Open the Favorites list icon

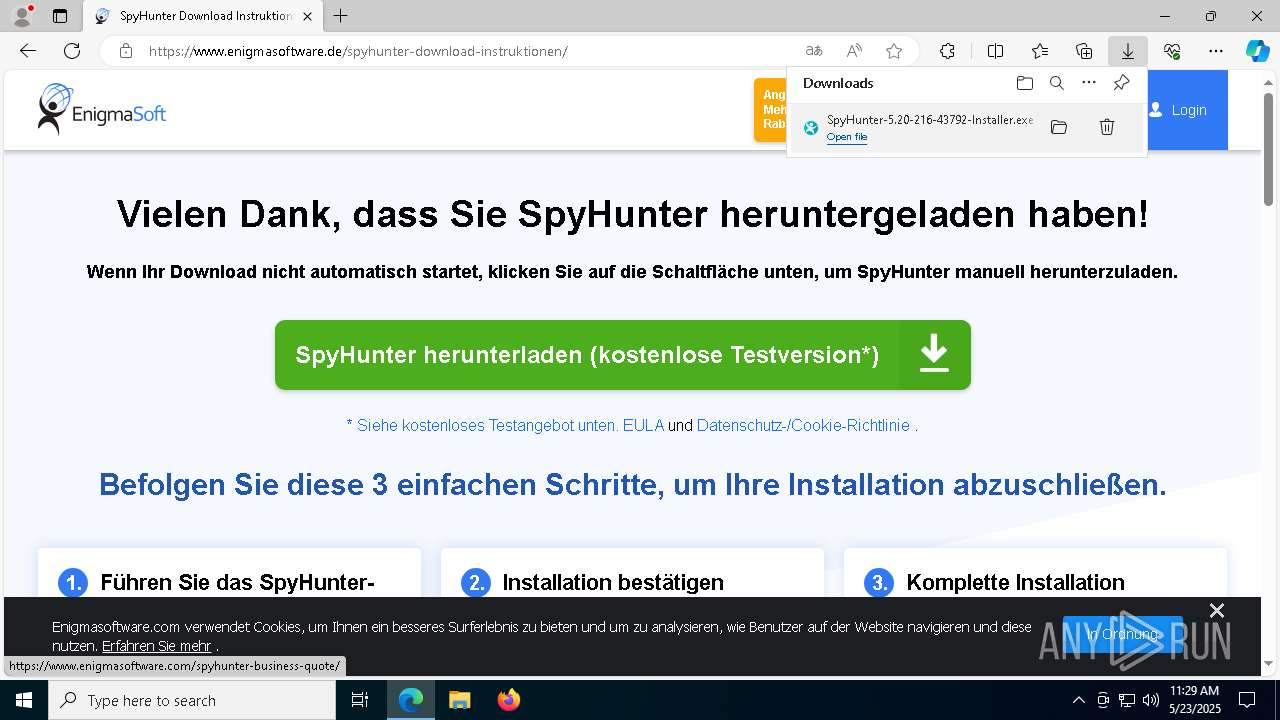tap(1040, 51)
